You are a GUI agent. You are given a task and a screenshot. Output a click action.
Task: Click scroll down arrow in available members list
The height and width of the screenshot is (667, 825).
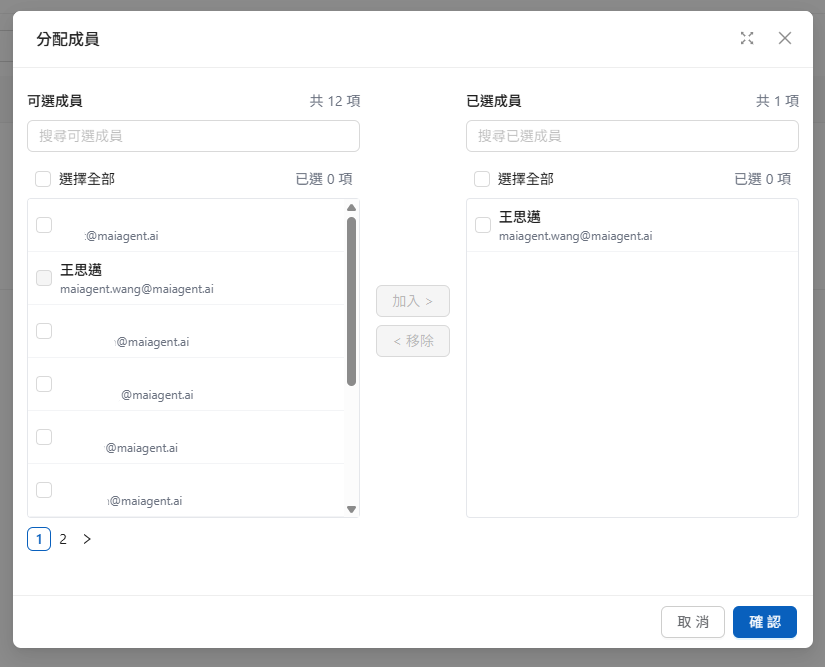(x=351, y=509)
